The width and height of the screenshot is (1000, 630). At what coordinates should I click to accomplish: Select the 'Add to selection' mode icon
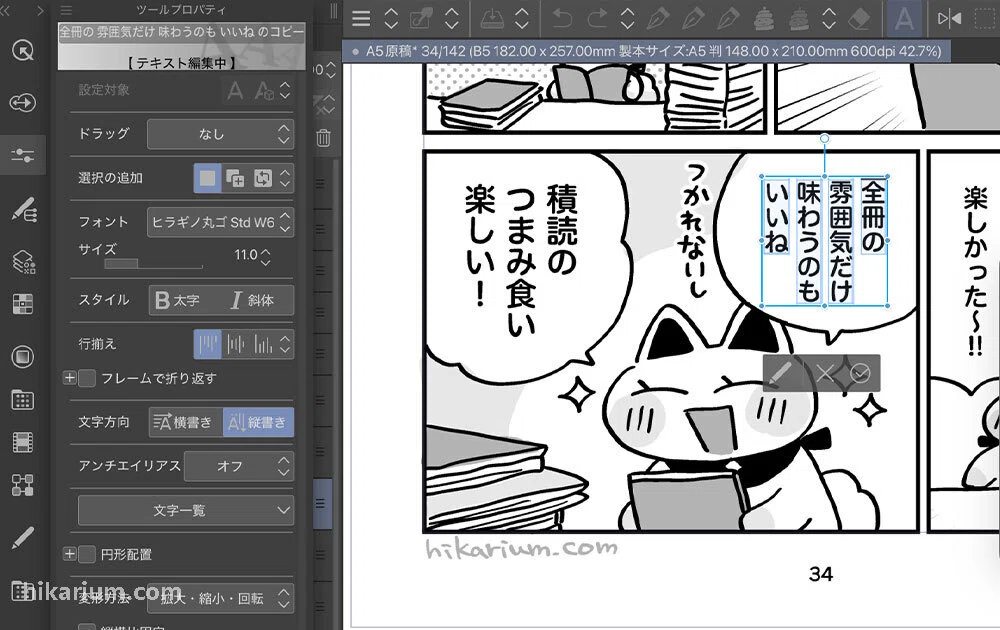[235, 178]
